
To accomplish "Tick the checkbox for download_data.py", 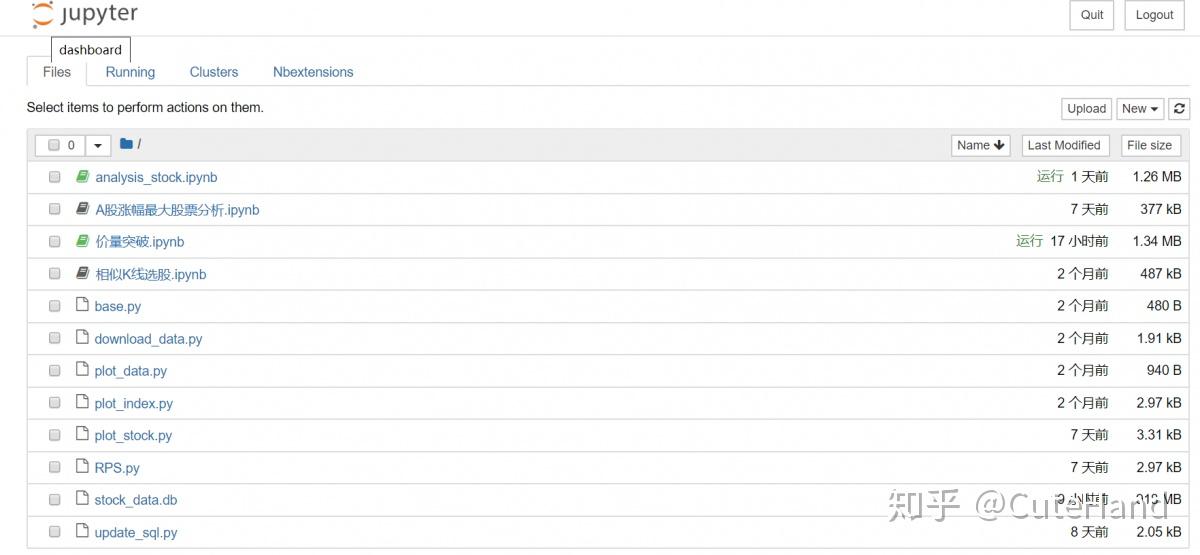I will 55,338.
